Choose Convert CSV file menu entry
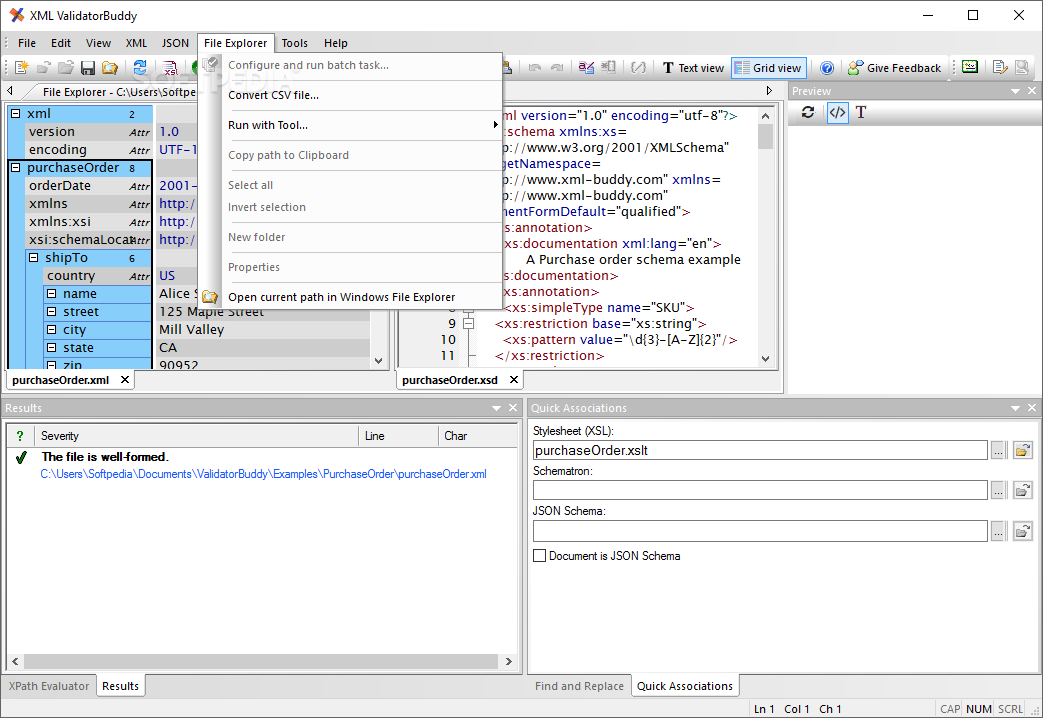The height and width of the screenshot is (718, 1043). pos(273,95)
